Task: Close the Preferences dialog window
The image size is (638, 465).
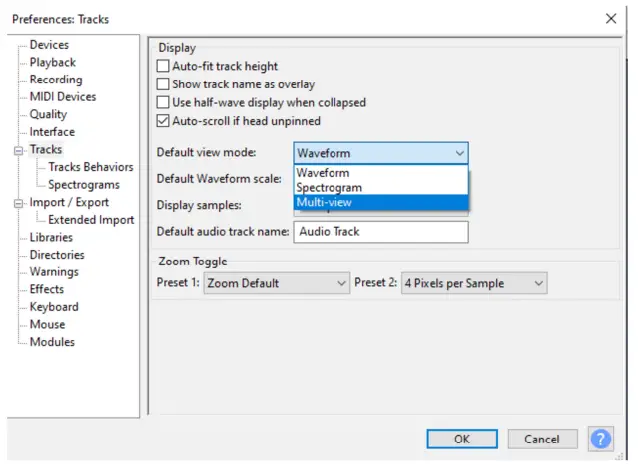Action: [x=611, y=18]
